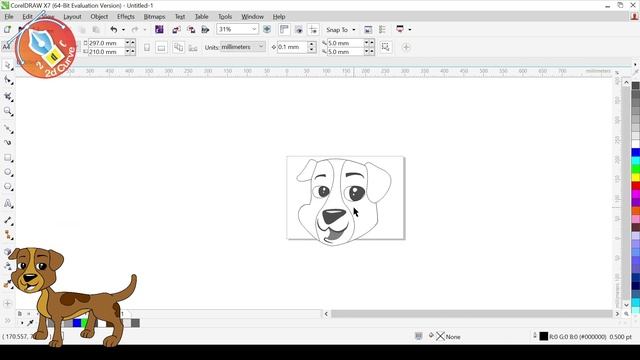The height and width of the screenshot is (360, 640).
Task: Select the Crop tool
Action: 7,96
